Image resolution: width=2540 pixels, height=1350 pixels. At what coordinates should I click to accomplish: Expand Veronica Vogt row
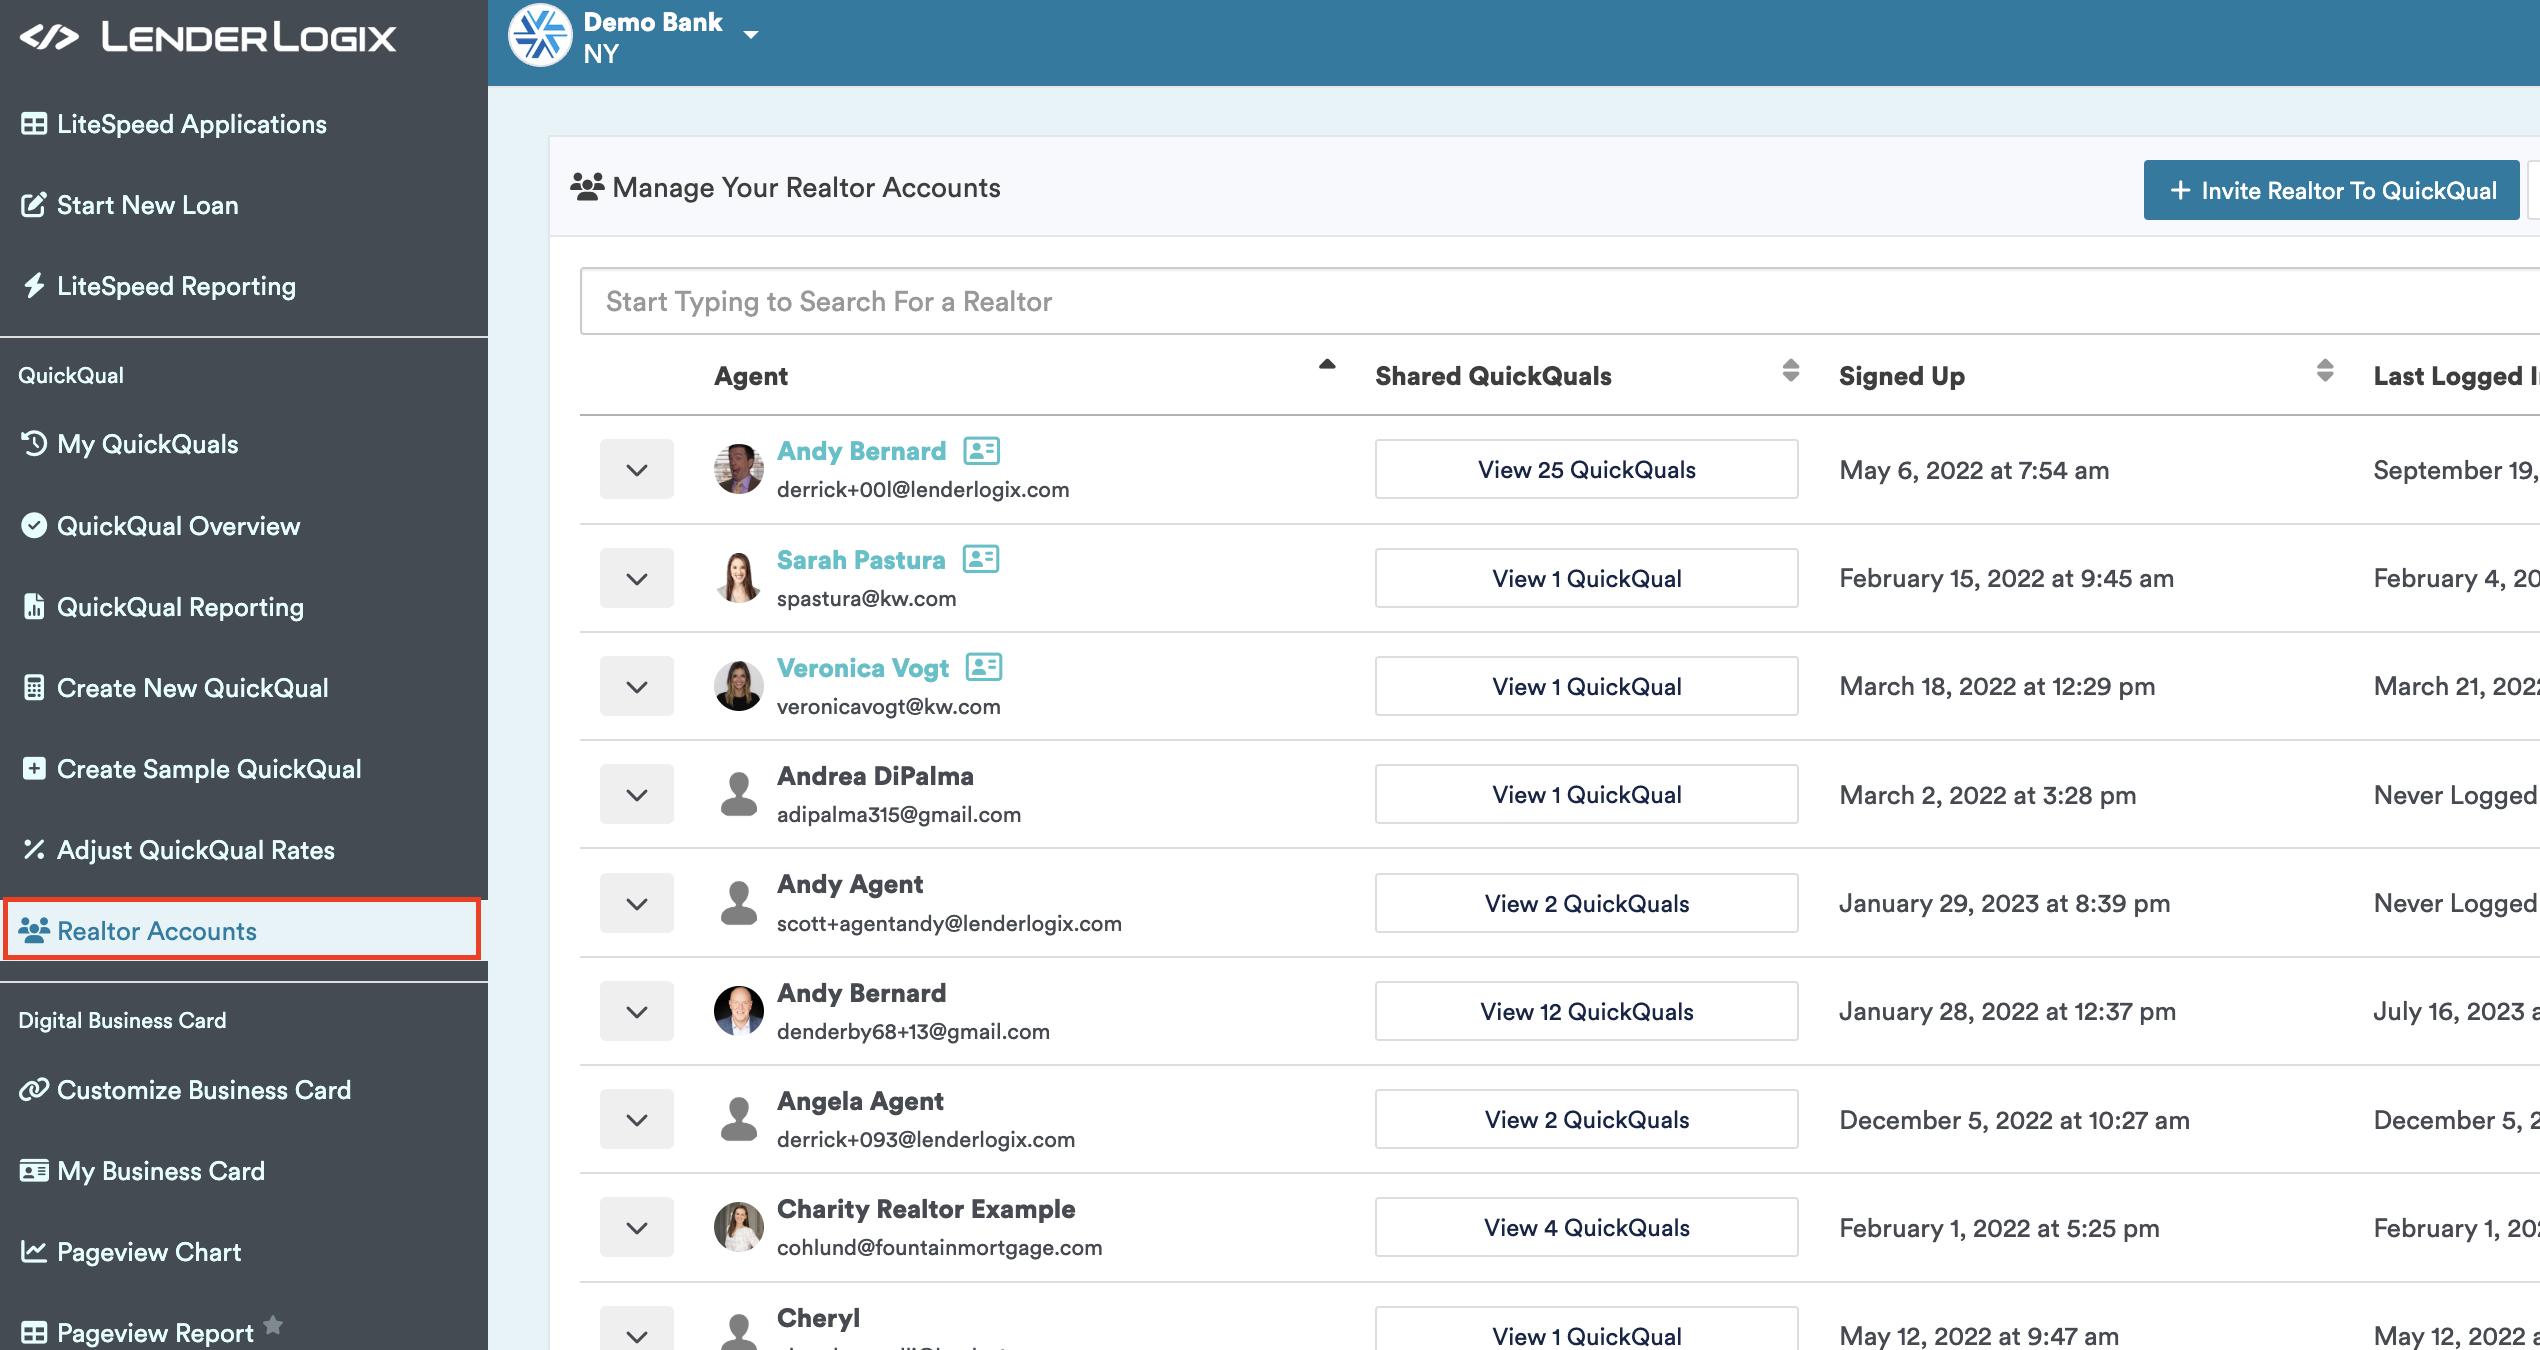[x=637, y=686]
